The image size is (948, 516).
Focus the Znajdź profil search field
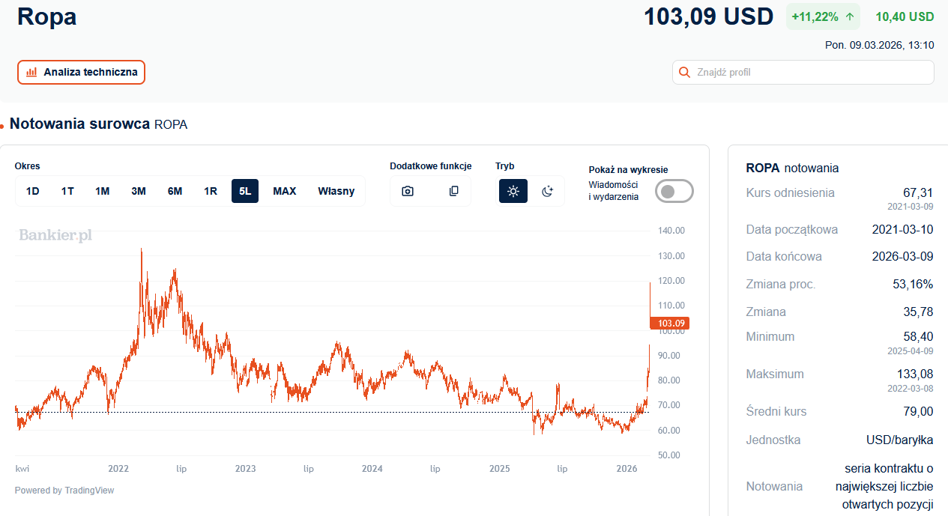tap(803, 73)
